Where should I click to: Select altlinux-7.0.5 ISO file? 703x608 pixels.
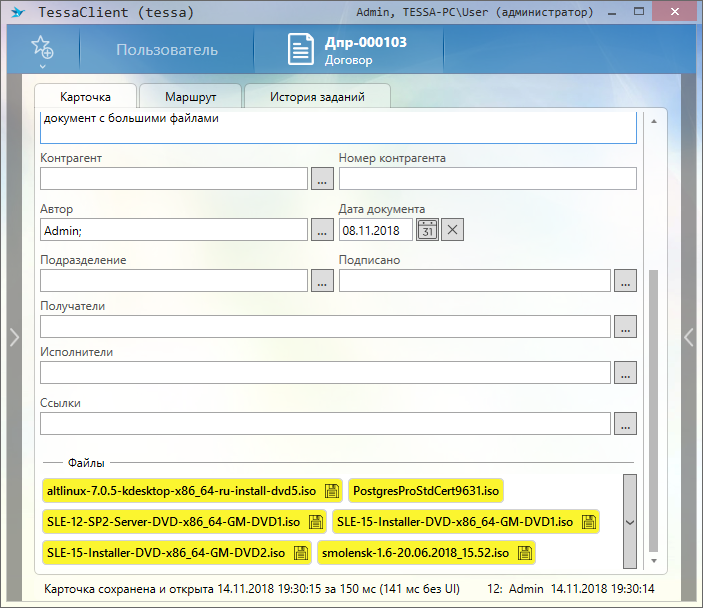click(x=181, y=491)
